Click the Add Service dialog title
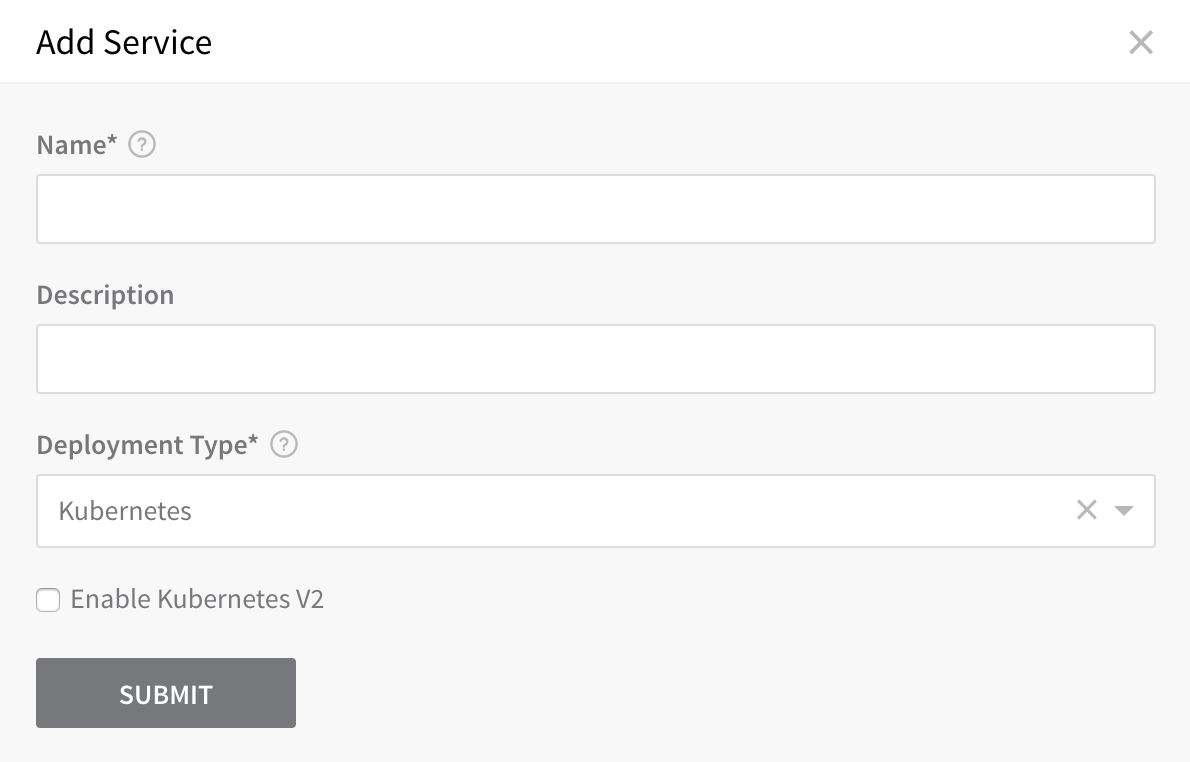 pos(124,43)
